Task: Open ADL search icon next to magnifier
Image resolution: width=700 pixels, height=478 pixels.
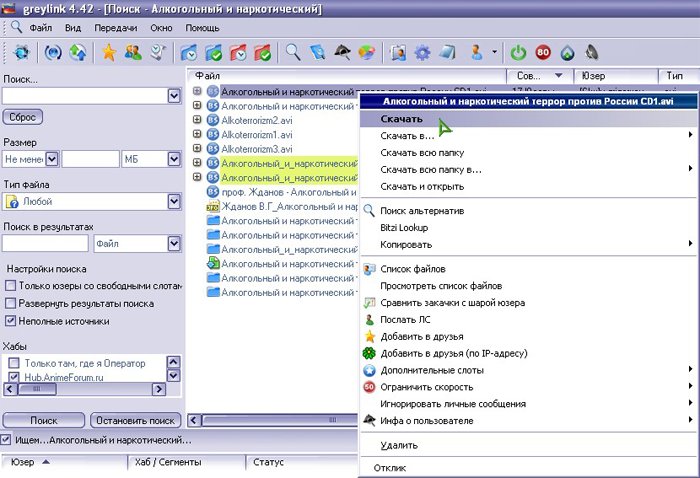Action: click(x=318, y=53)
